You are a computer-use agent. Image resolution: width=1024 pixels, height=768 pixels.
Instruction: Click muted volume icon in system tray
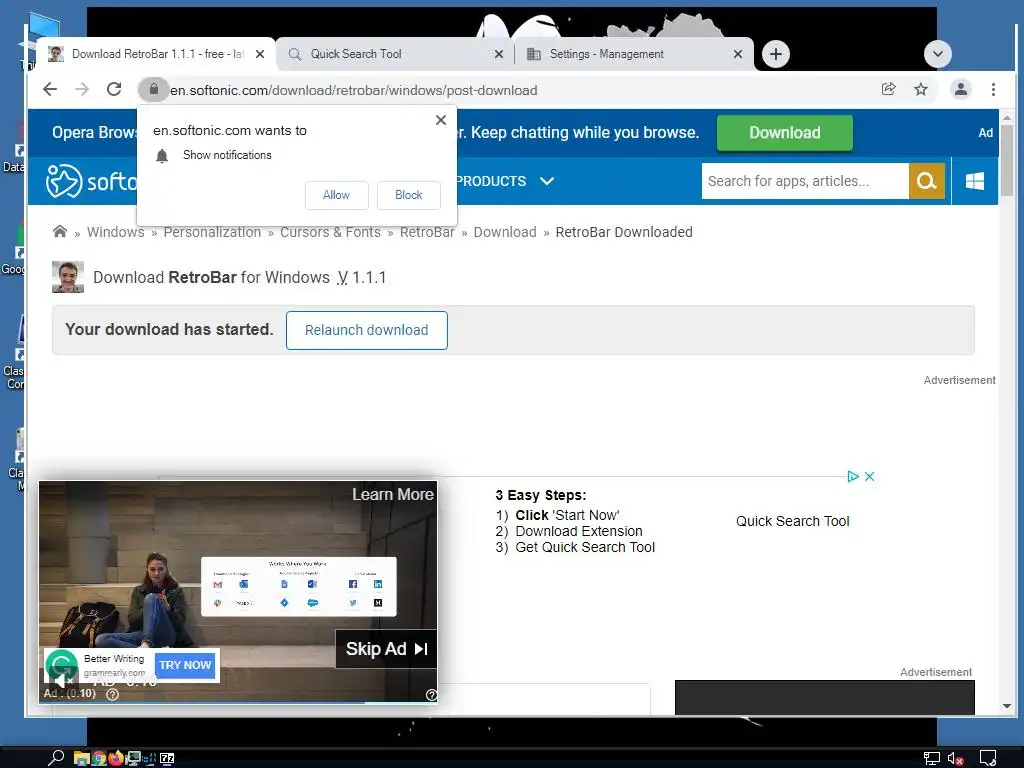pyautogui.click(x=955, y=758)
